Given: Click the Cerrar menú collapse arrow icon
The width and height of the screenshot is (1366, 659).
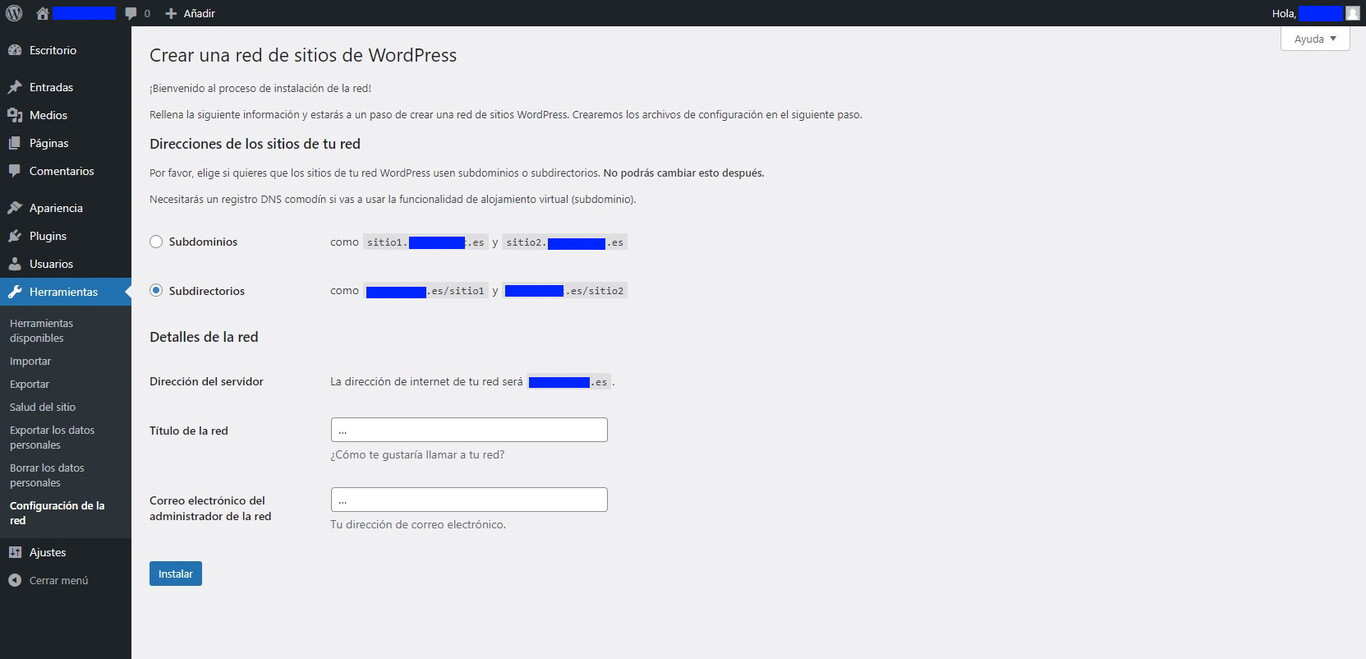Looking at the screenshot, I should coord(15,580).
